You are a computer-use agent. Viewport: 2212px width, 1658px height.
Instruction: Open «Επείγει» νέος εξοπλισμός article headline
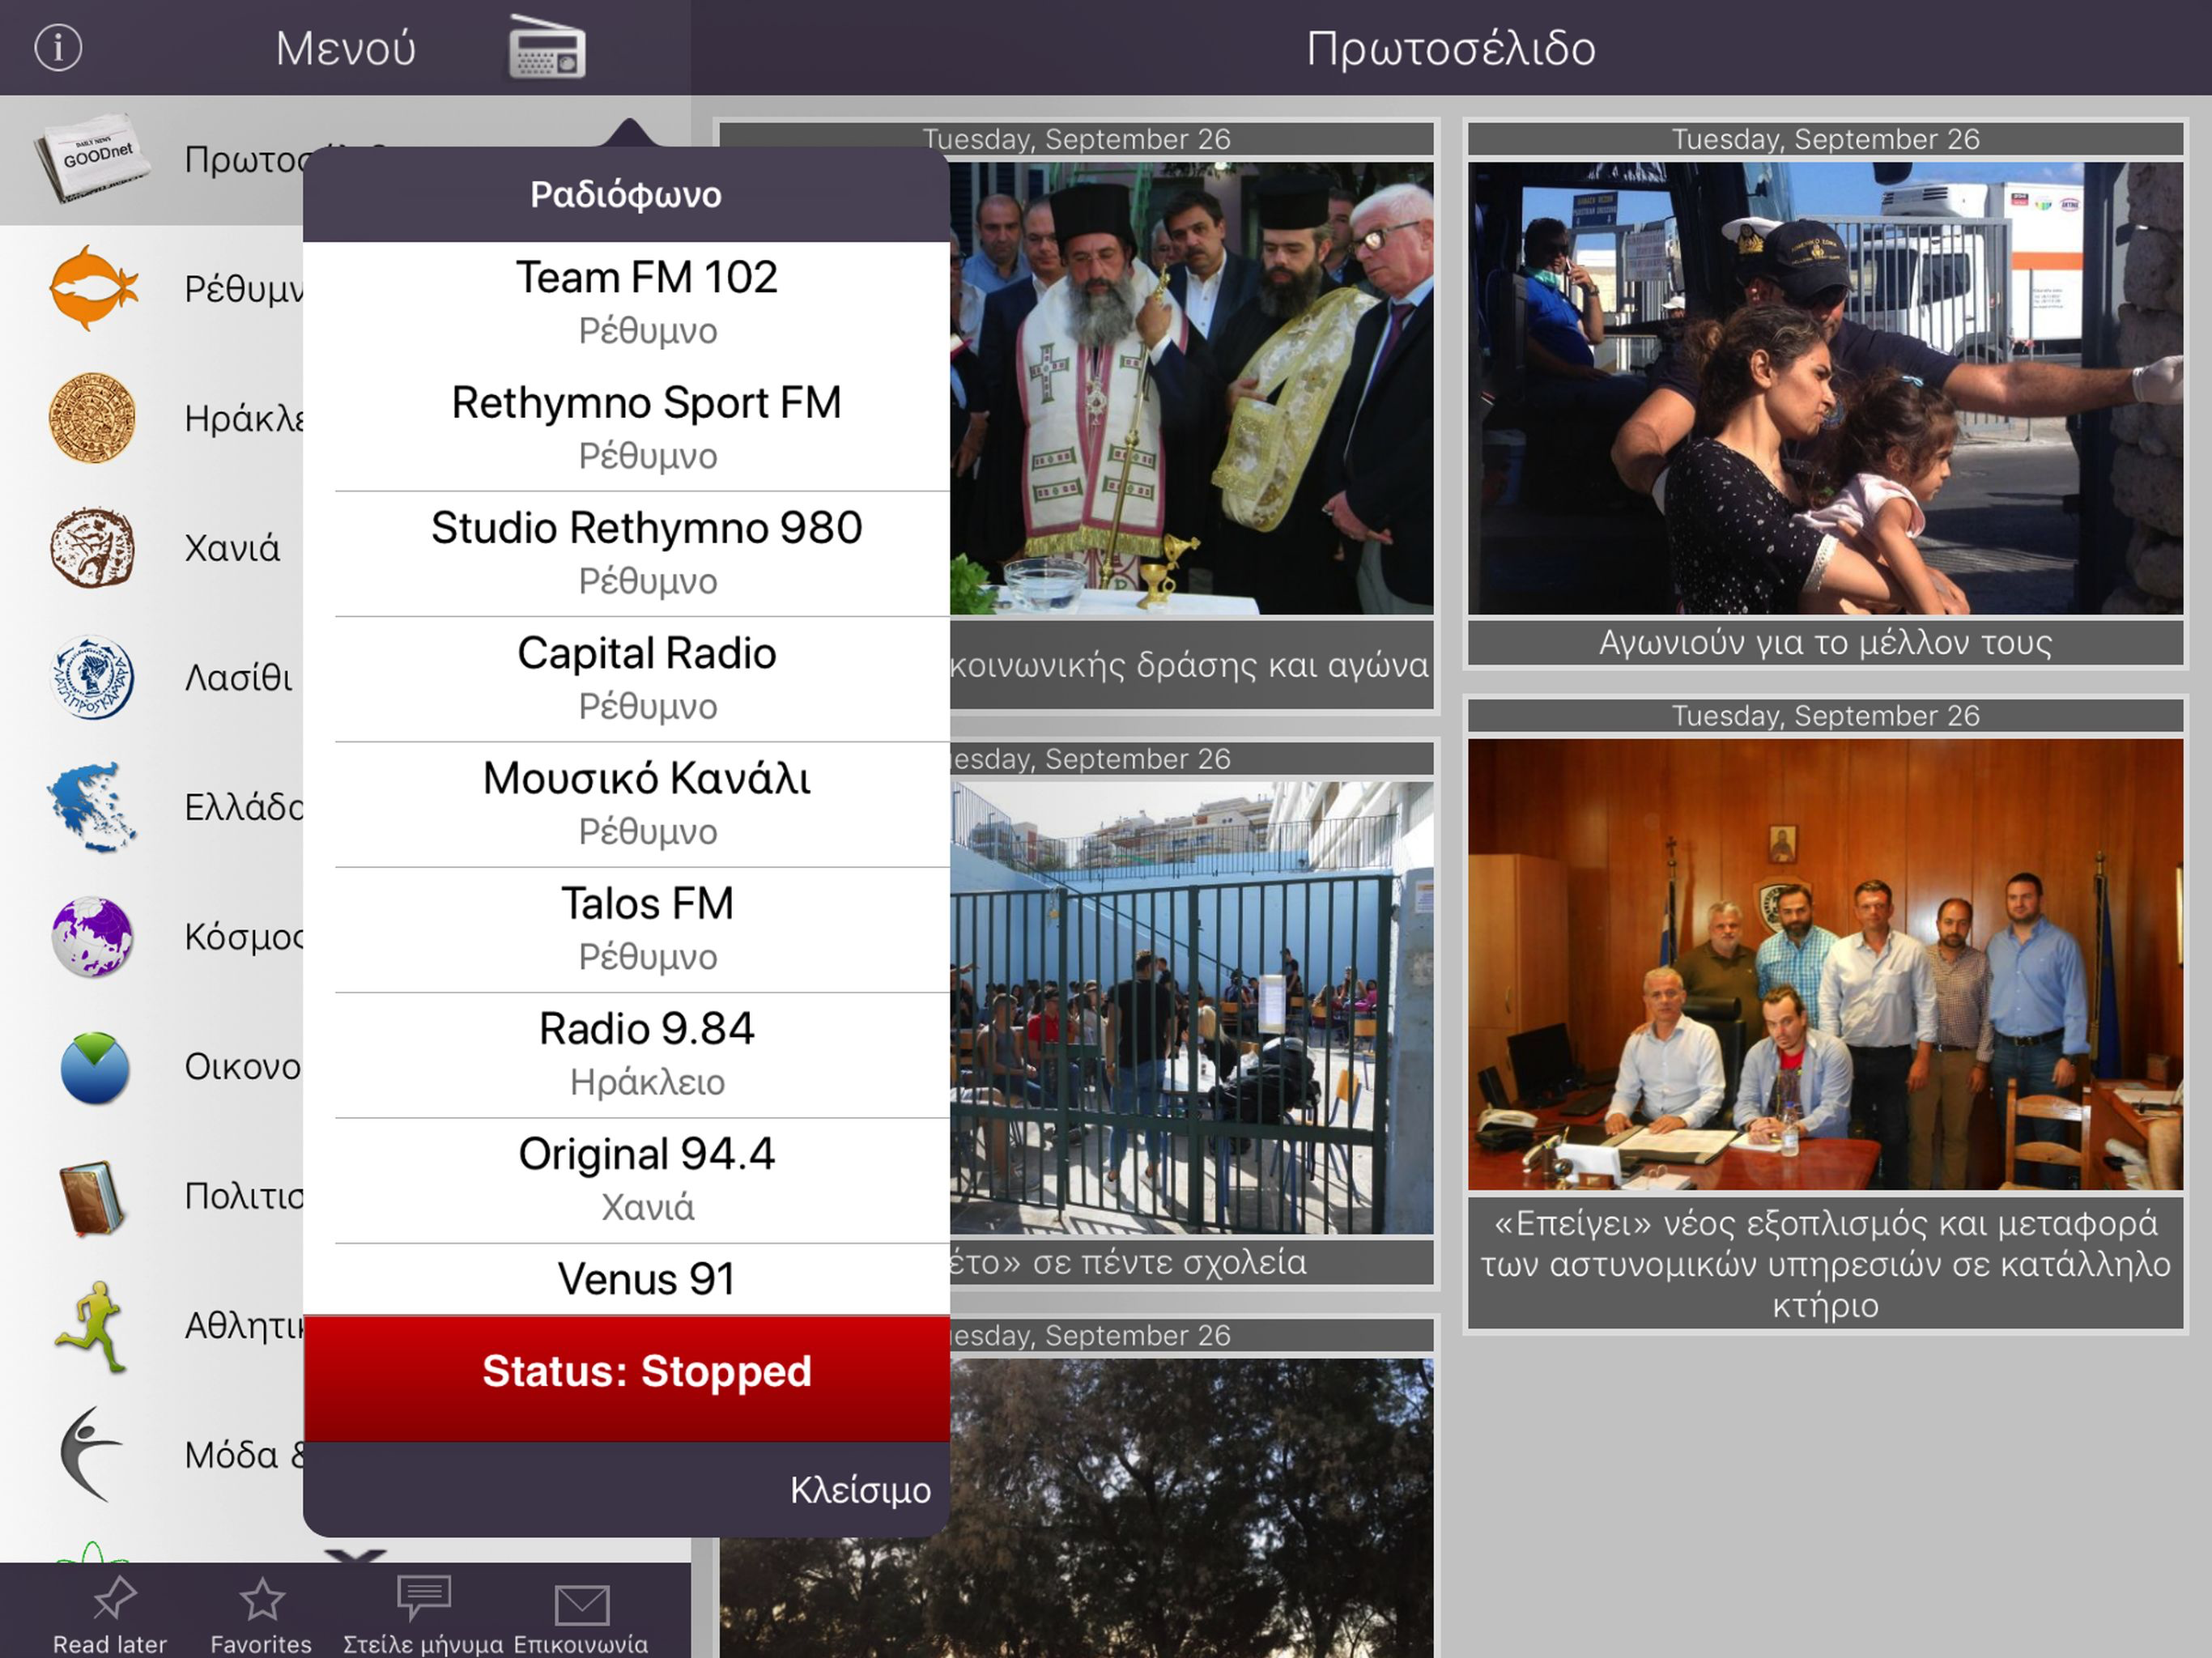point(1825,1263)
